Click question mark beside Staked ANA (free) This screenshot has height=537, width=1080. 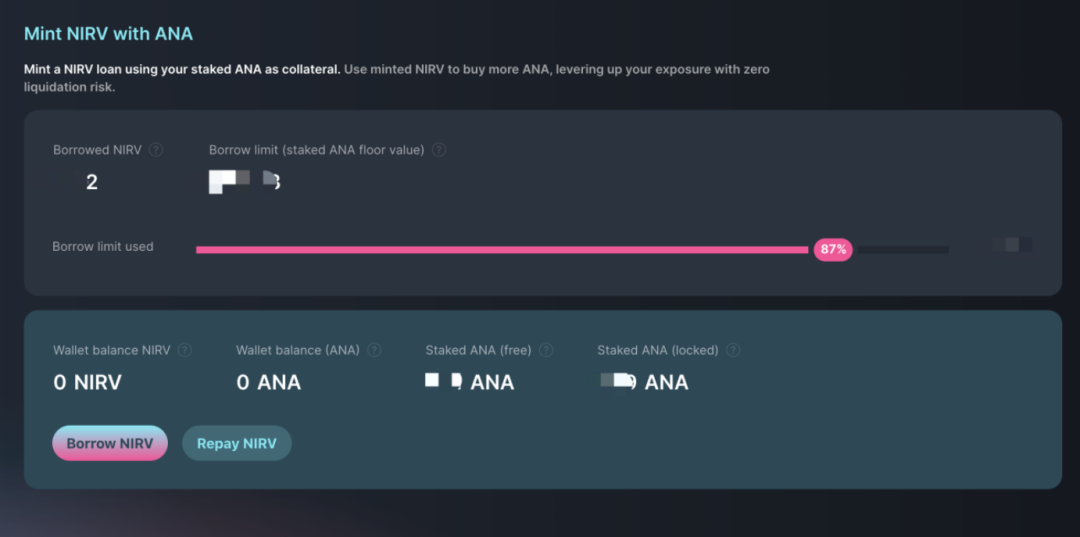[x=546, y=350]
